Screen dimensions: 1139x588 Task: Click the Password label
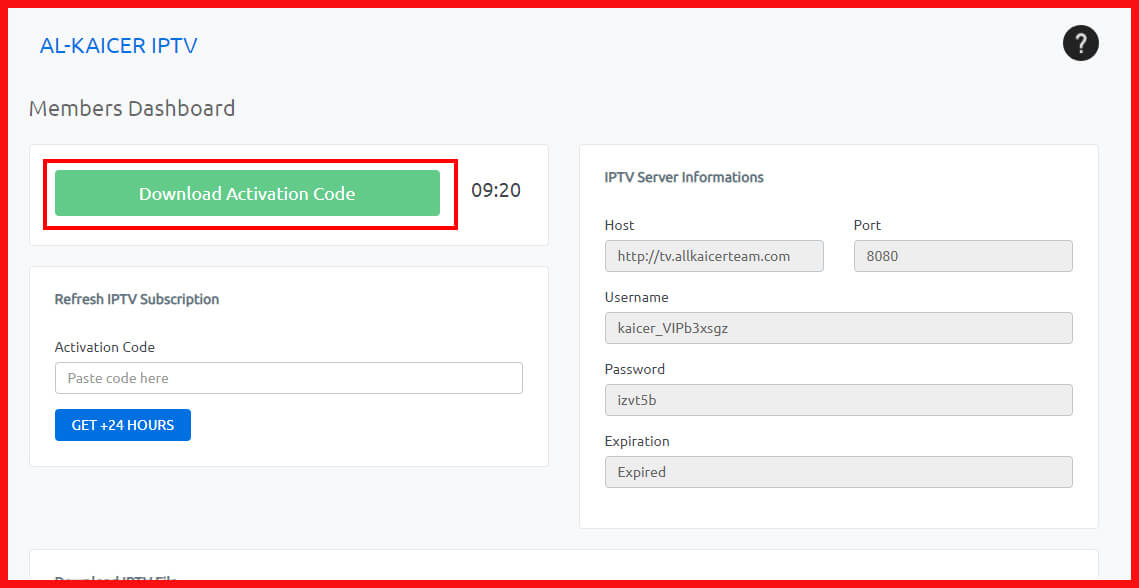click(x=634, y=369)
